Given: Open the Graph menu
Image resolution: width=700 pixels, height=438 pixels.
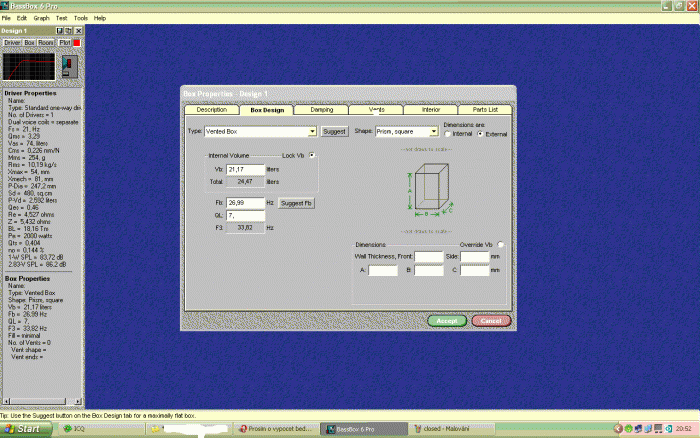Looking at the screenshot, I should (41, 18).
